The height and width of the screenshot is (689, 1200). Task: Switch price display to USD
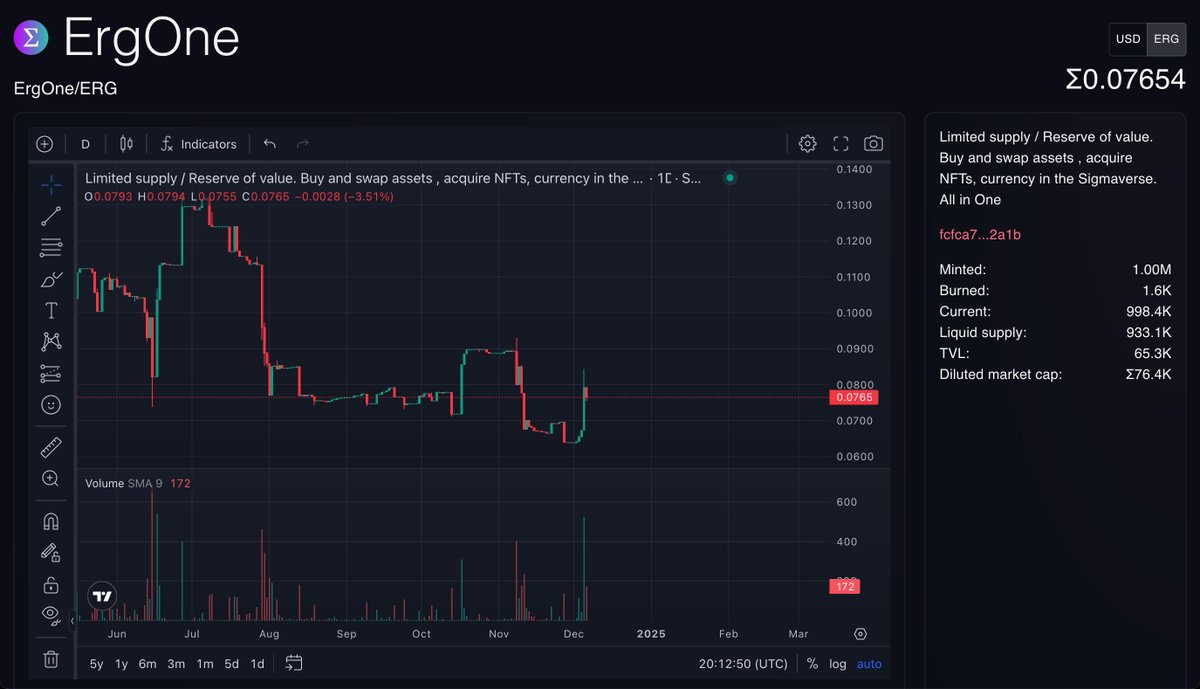click(1128, 39)
